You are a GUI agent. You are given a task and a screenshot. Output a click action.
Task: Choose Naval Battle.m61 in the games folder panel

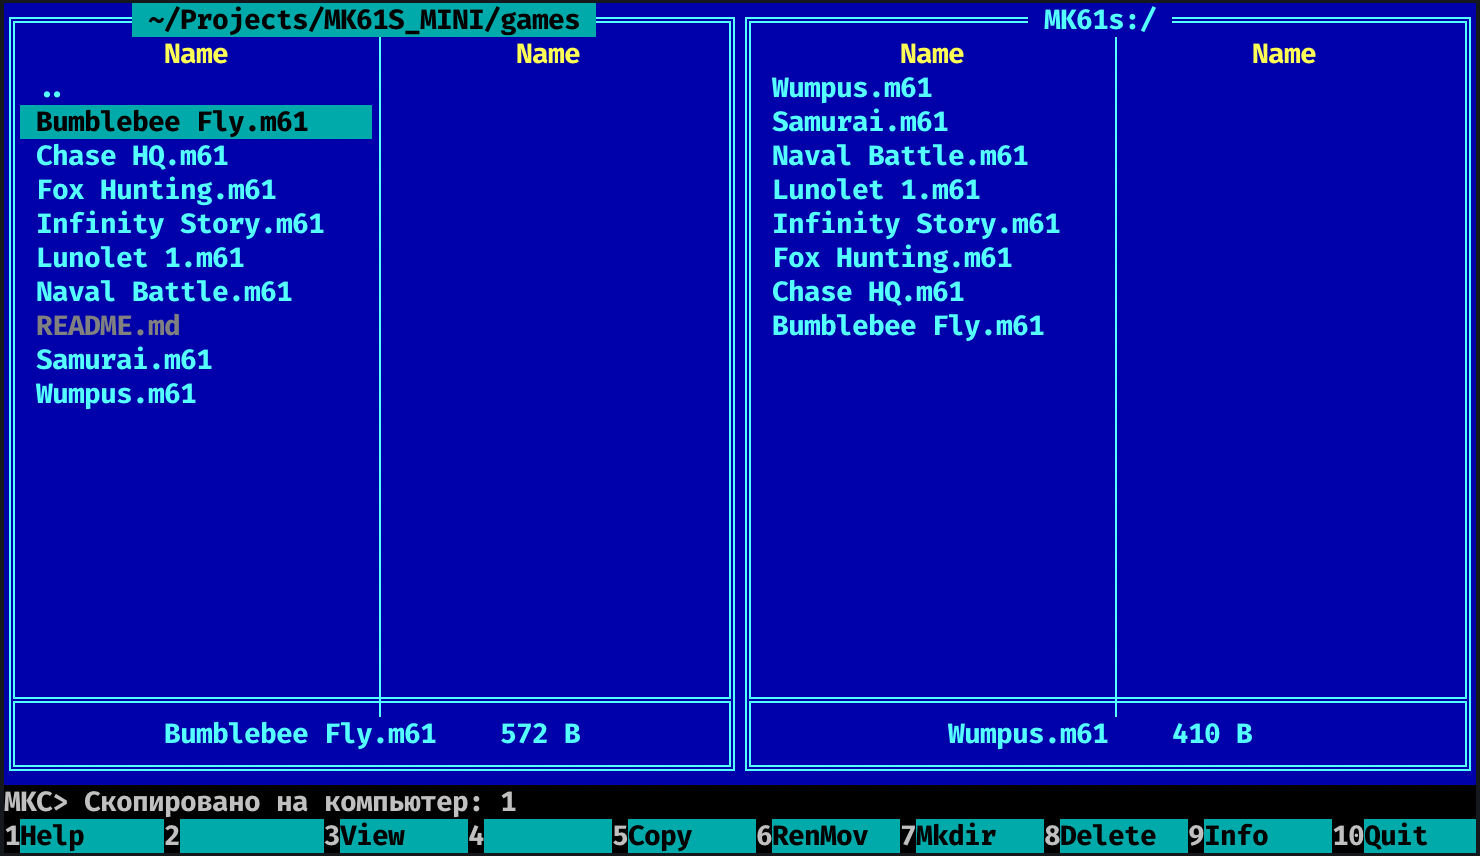196,292
